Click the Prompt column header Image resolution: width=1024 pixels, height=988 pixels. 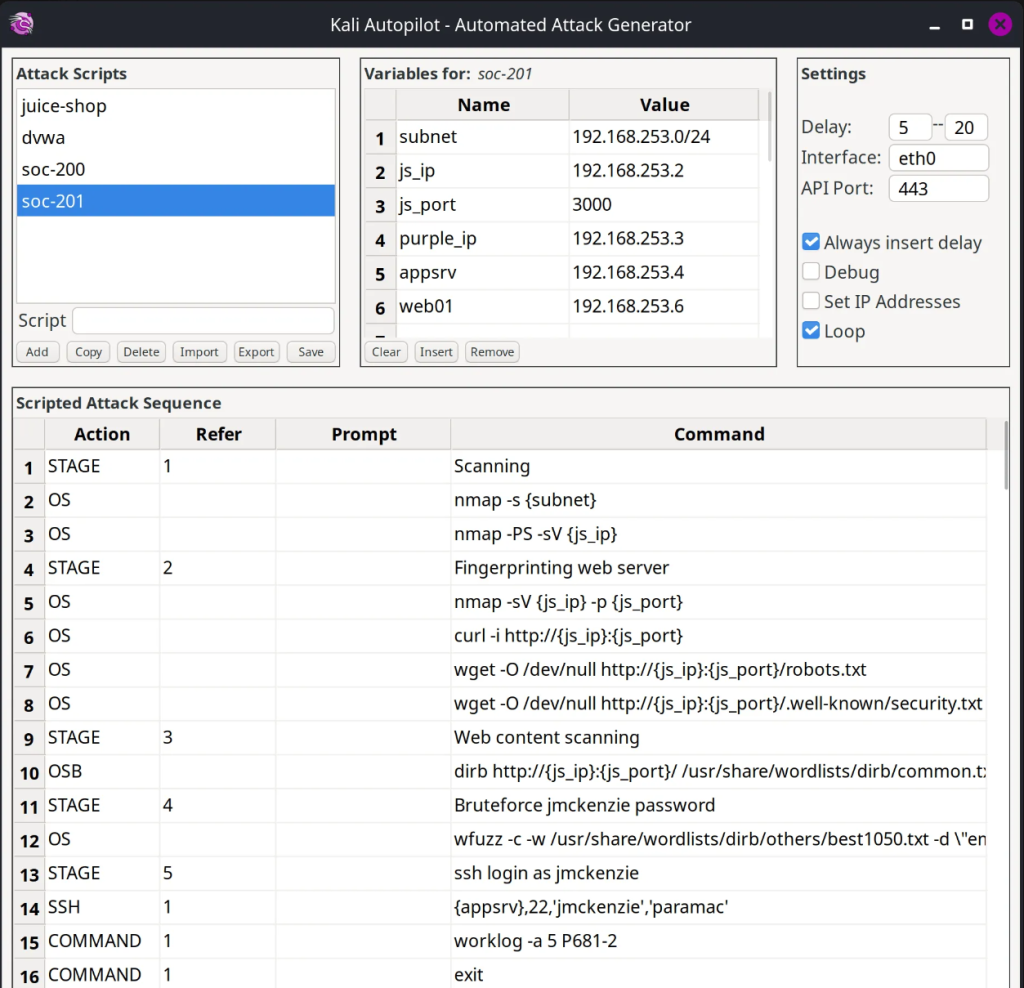364,434
